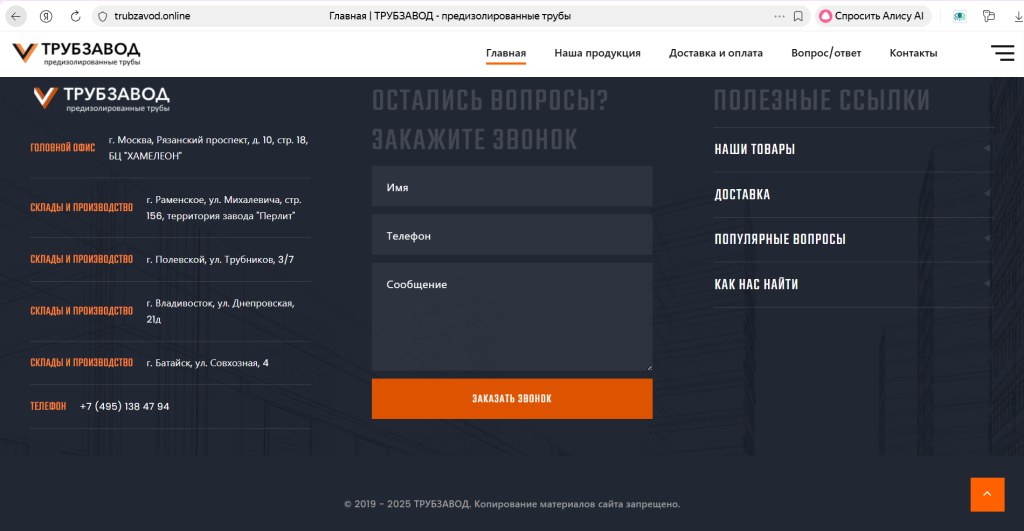Open the hamburger menu in the site header
The width and height of the screenshot is (1024, 531).
tap(1002, 53)
